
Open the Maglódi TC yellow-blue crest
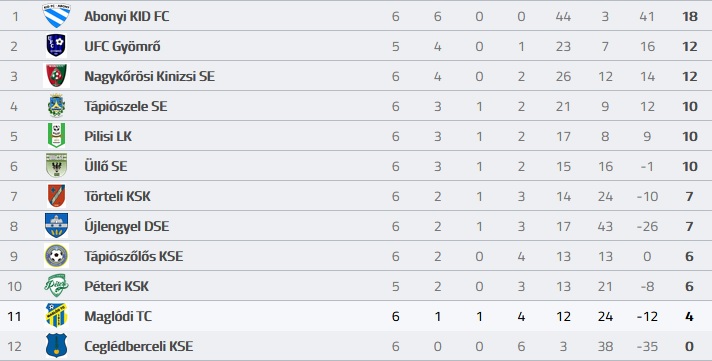(56, 316)
